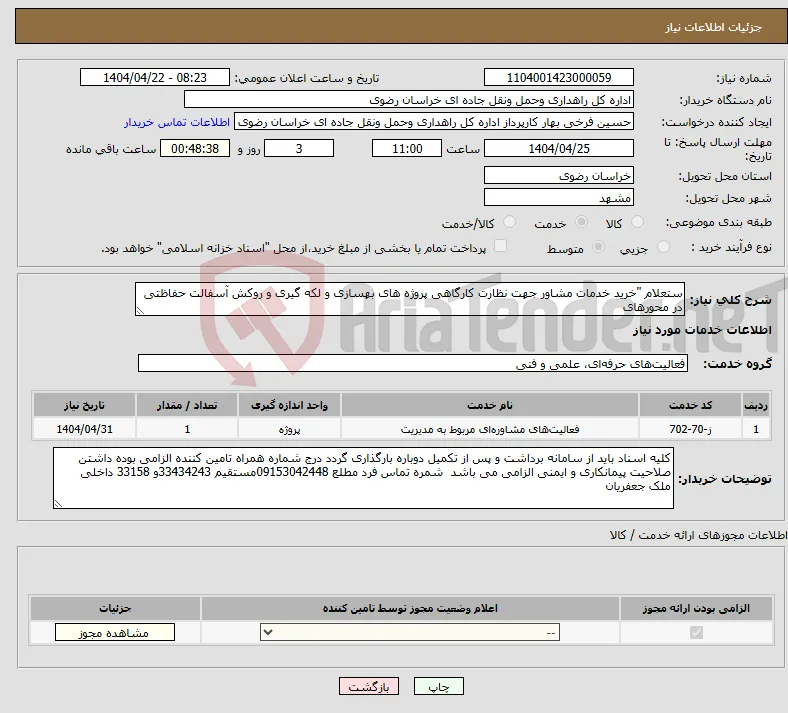
Task: Click the remaining days field 3
Action: click(x=299, y=148)
